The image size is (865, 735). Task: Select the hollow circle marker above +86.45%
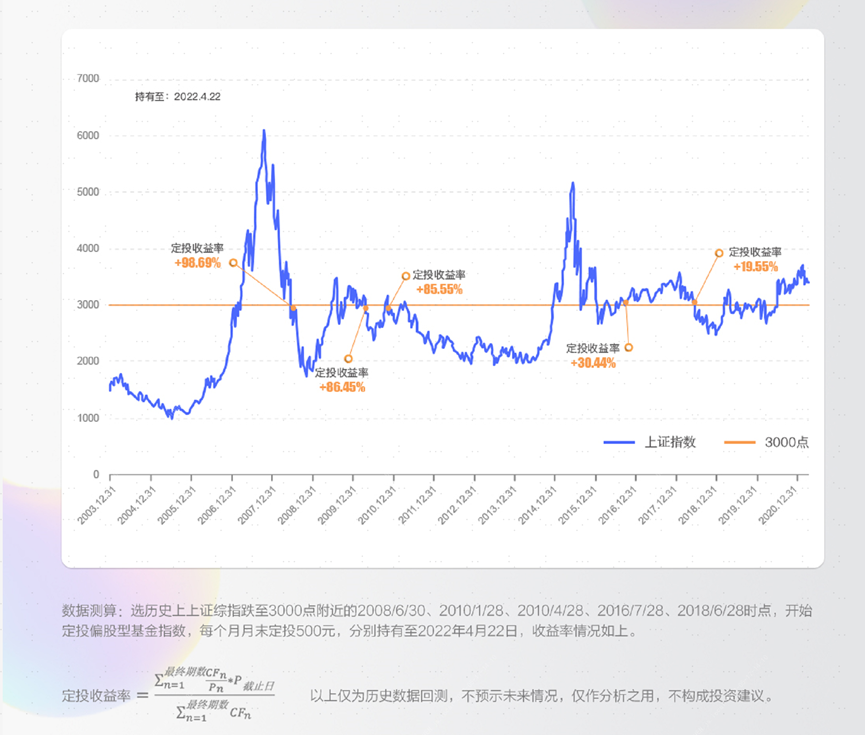click(348, 359)
